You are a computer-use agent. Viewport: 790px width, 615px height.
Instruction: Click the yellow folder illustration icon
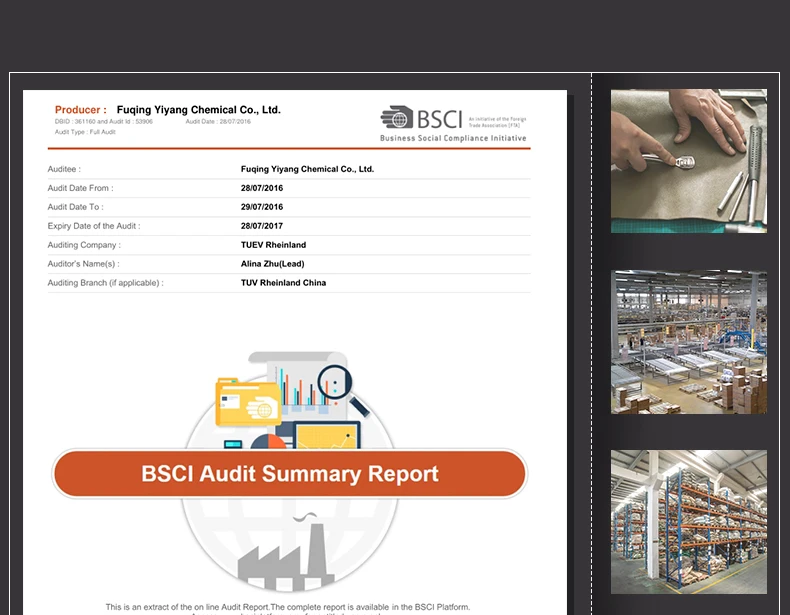tap(248, 402)
